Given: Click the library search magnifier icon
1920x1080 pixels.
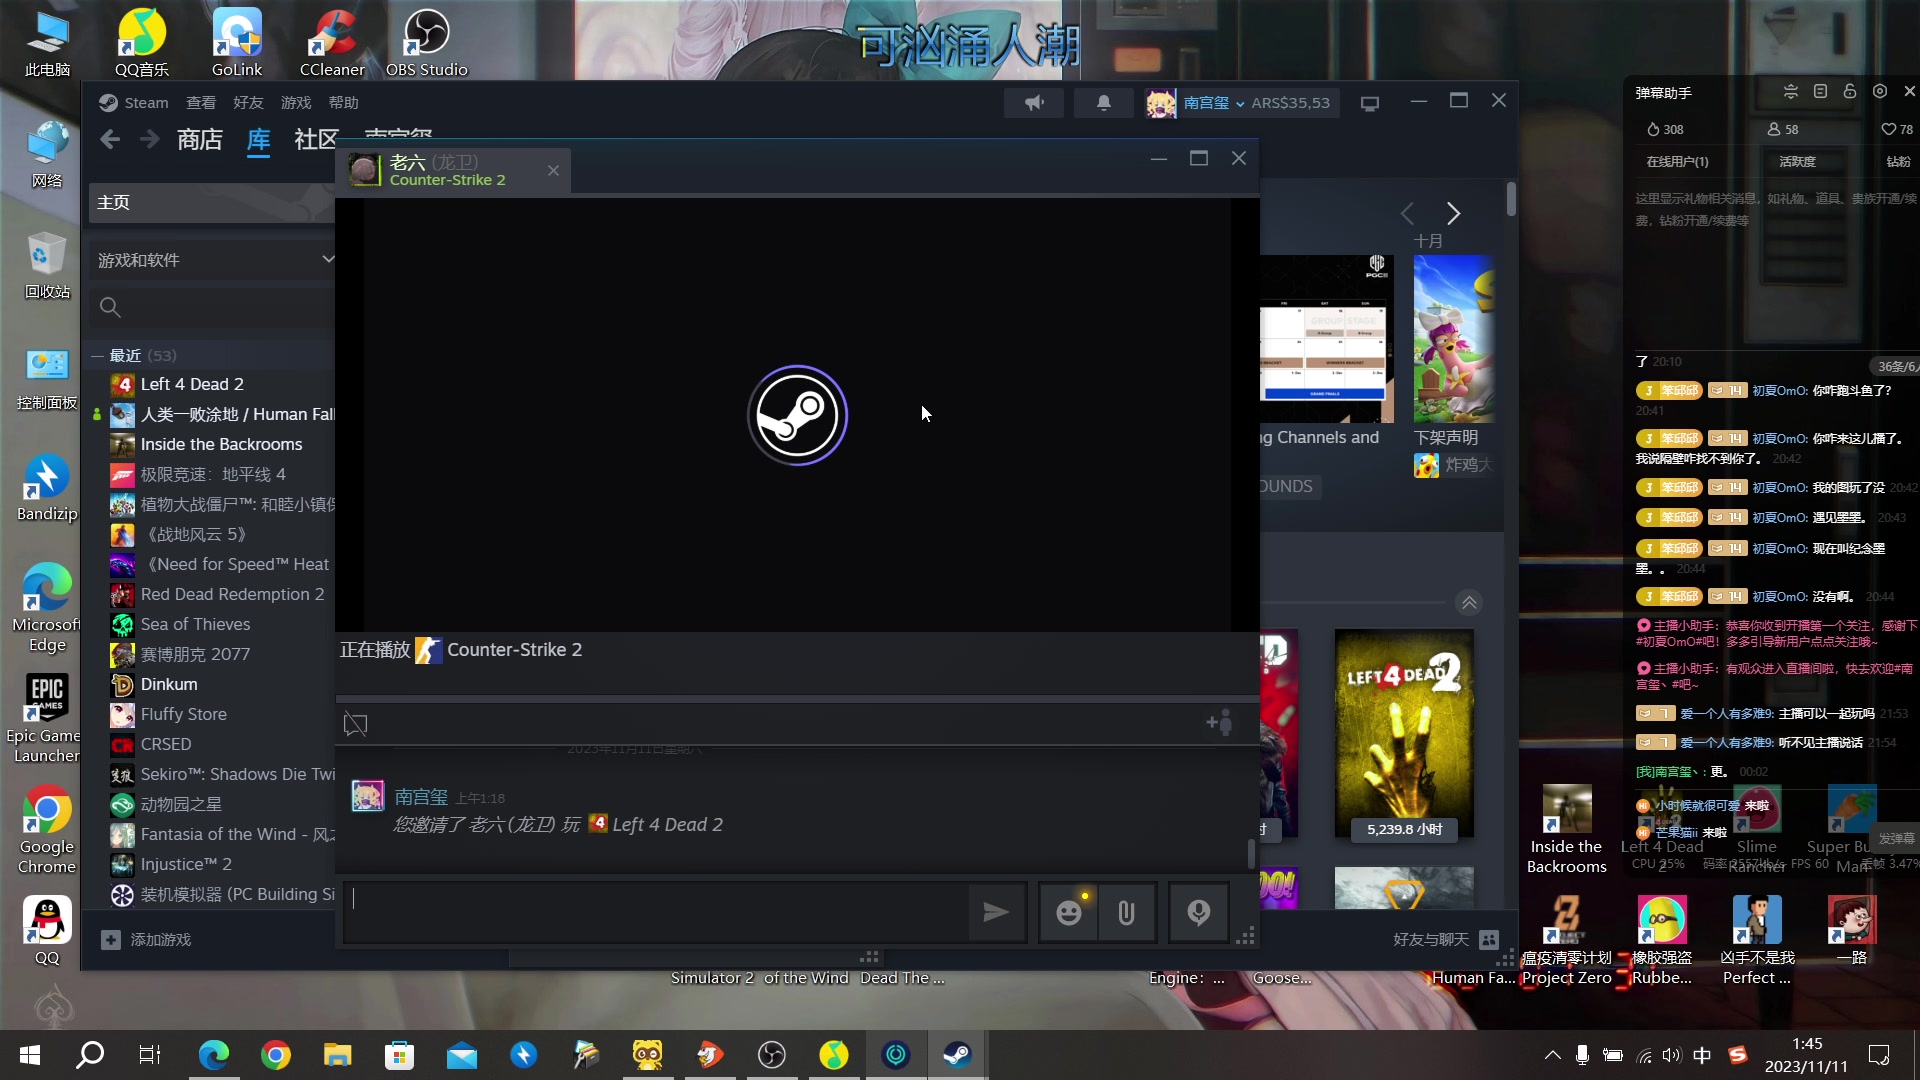Looking at the screenshot, I should click(x=110, y=307).
